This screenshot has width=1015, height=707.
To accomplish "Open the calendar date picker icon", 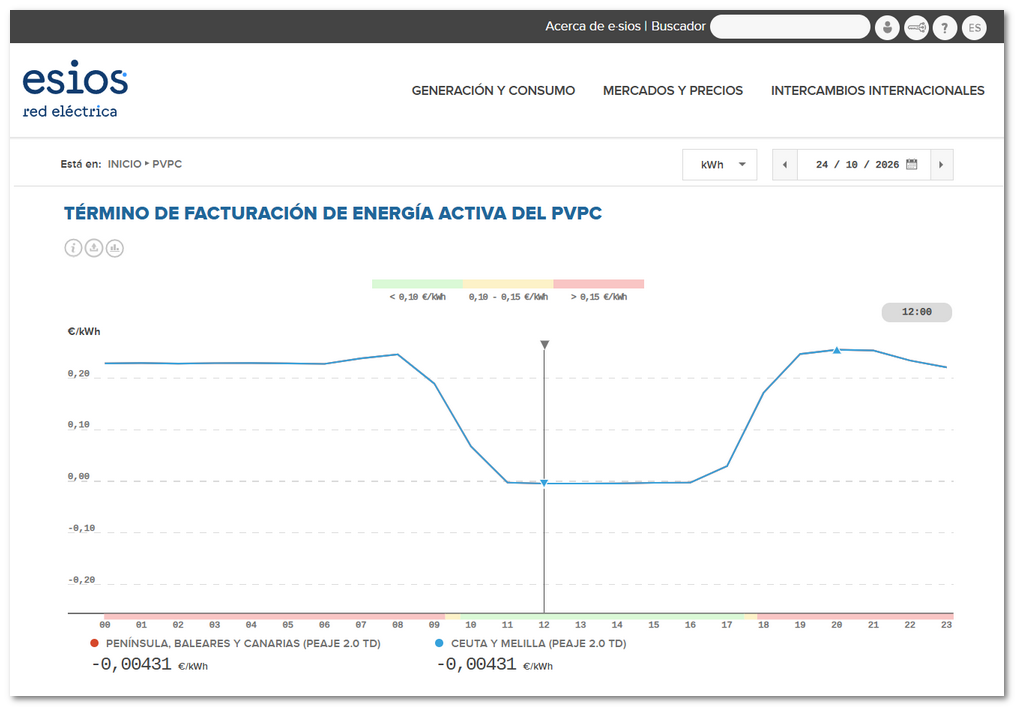I will (911, 164).
